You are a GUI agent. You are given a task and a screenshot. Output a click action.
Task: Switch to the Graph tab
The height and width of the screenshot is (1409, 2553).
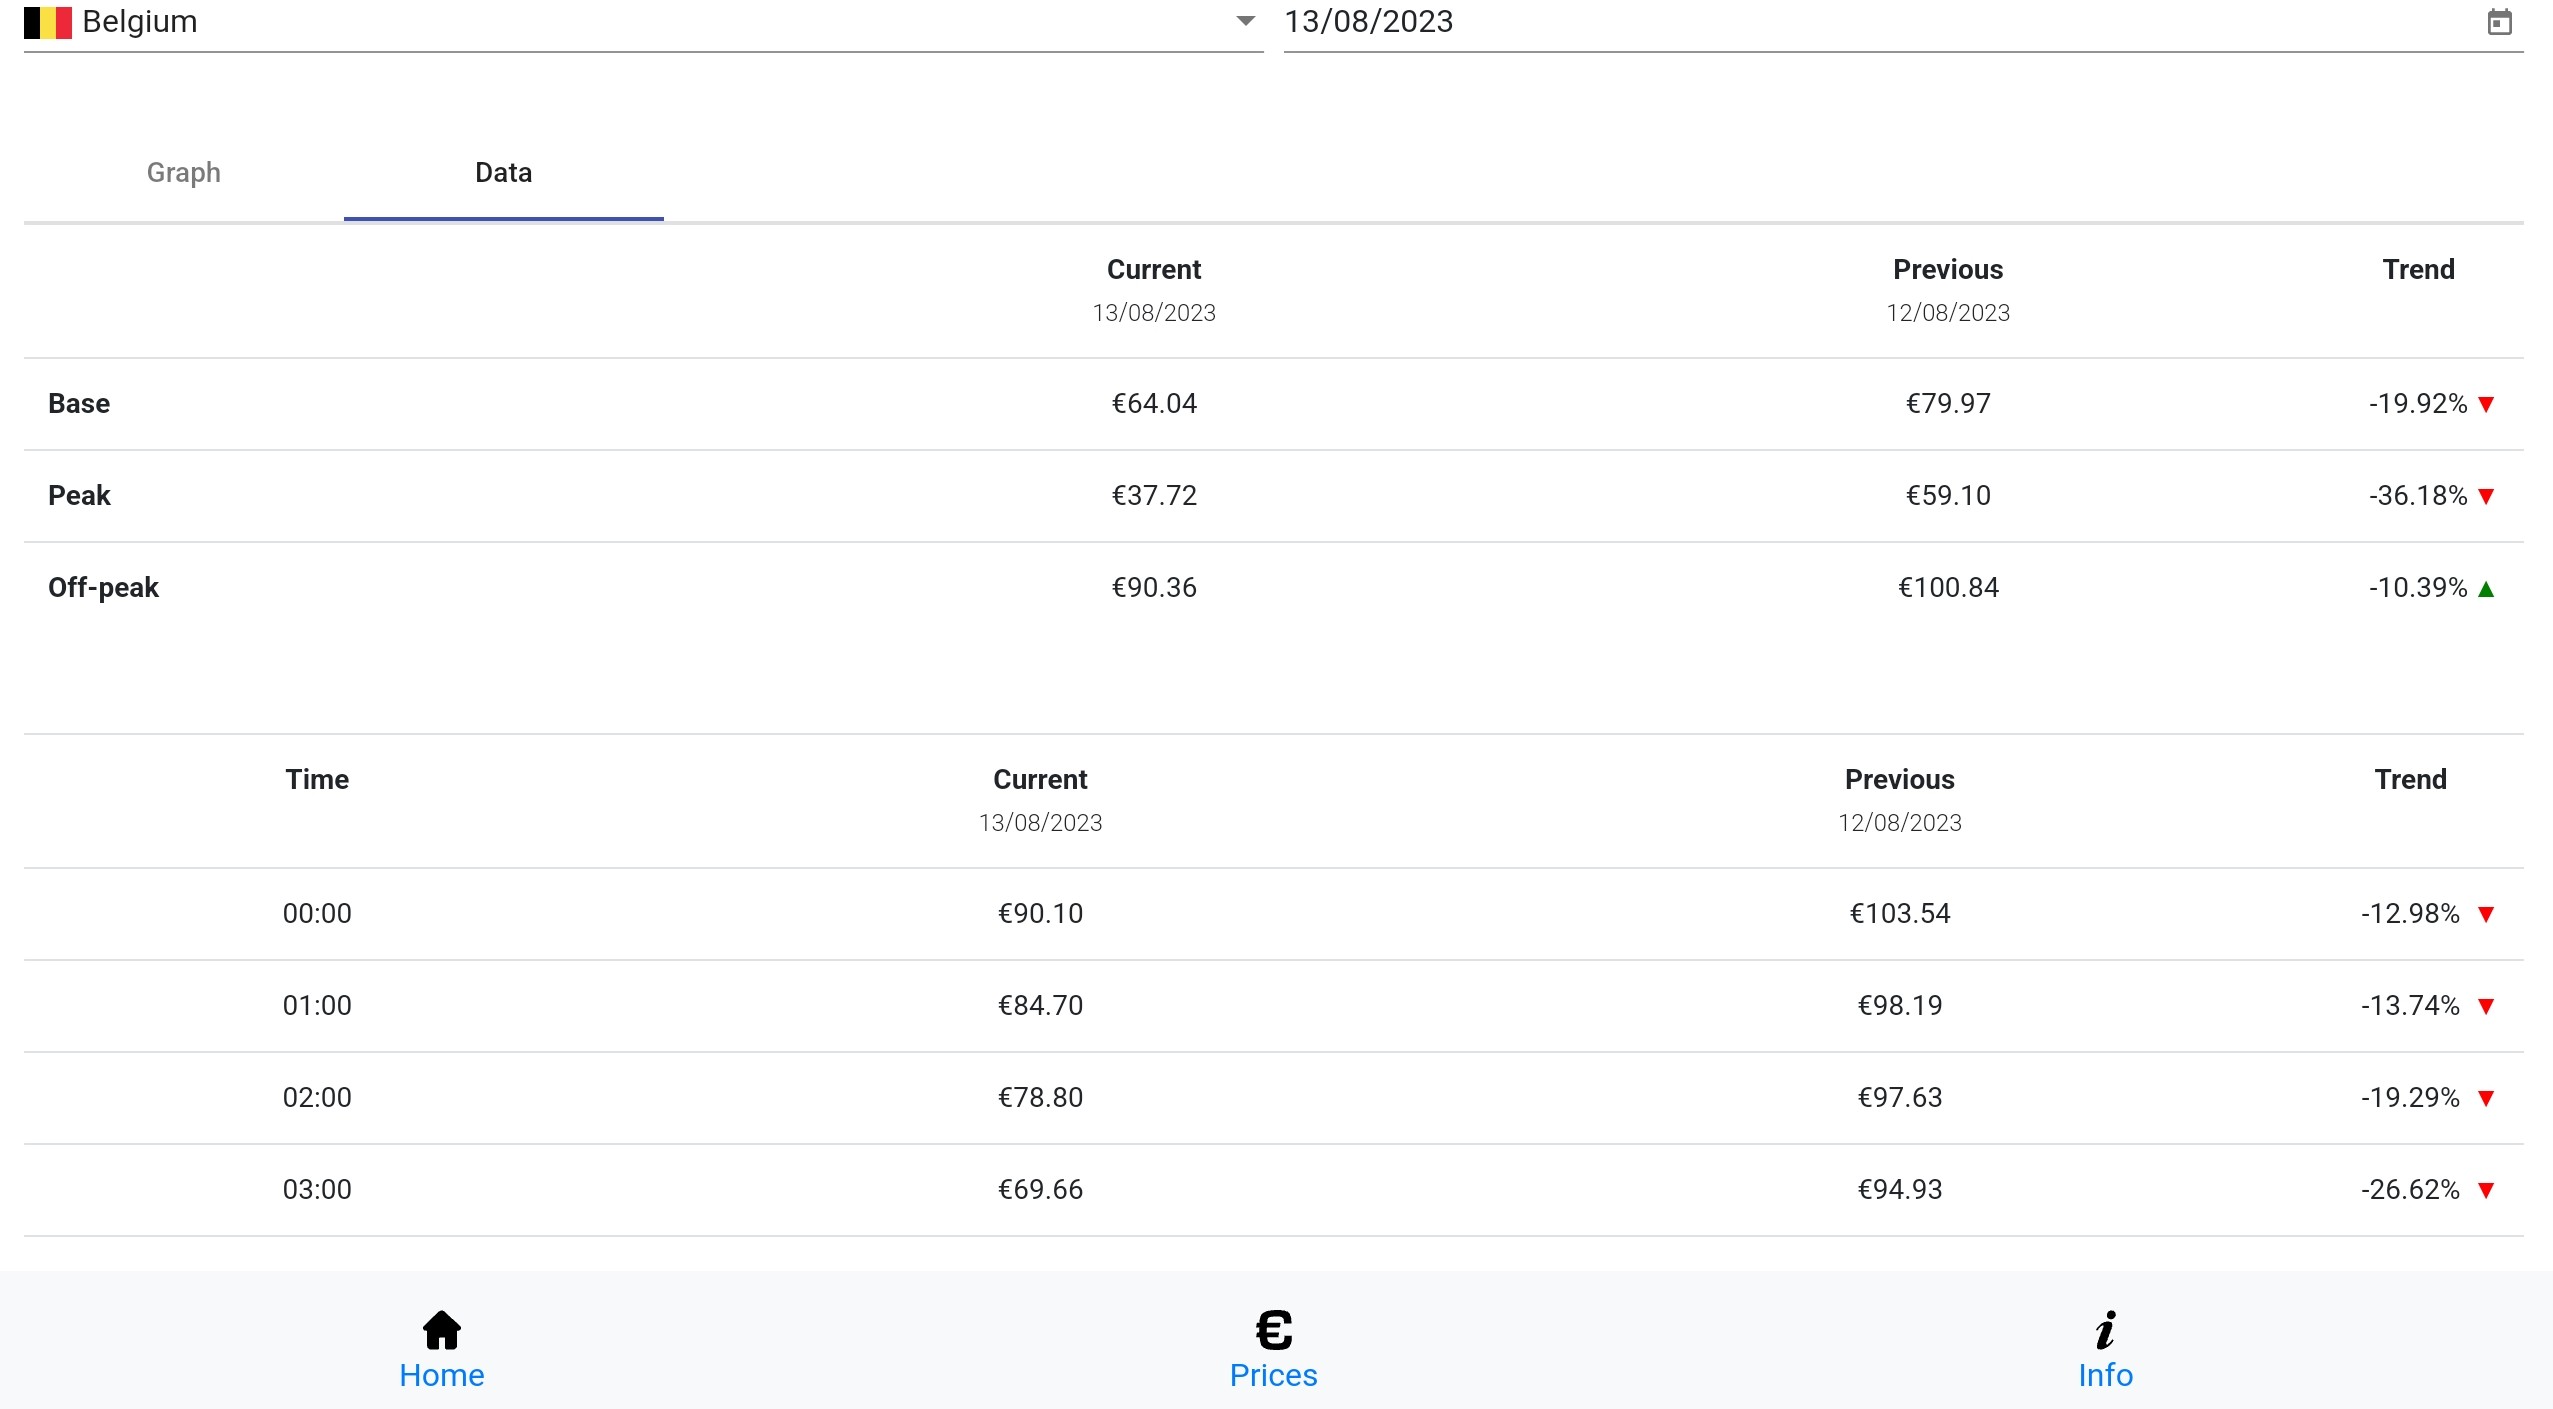coord(184,172)
